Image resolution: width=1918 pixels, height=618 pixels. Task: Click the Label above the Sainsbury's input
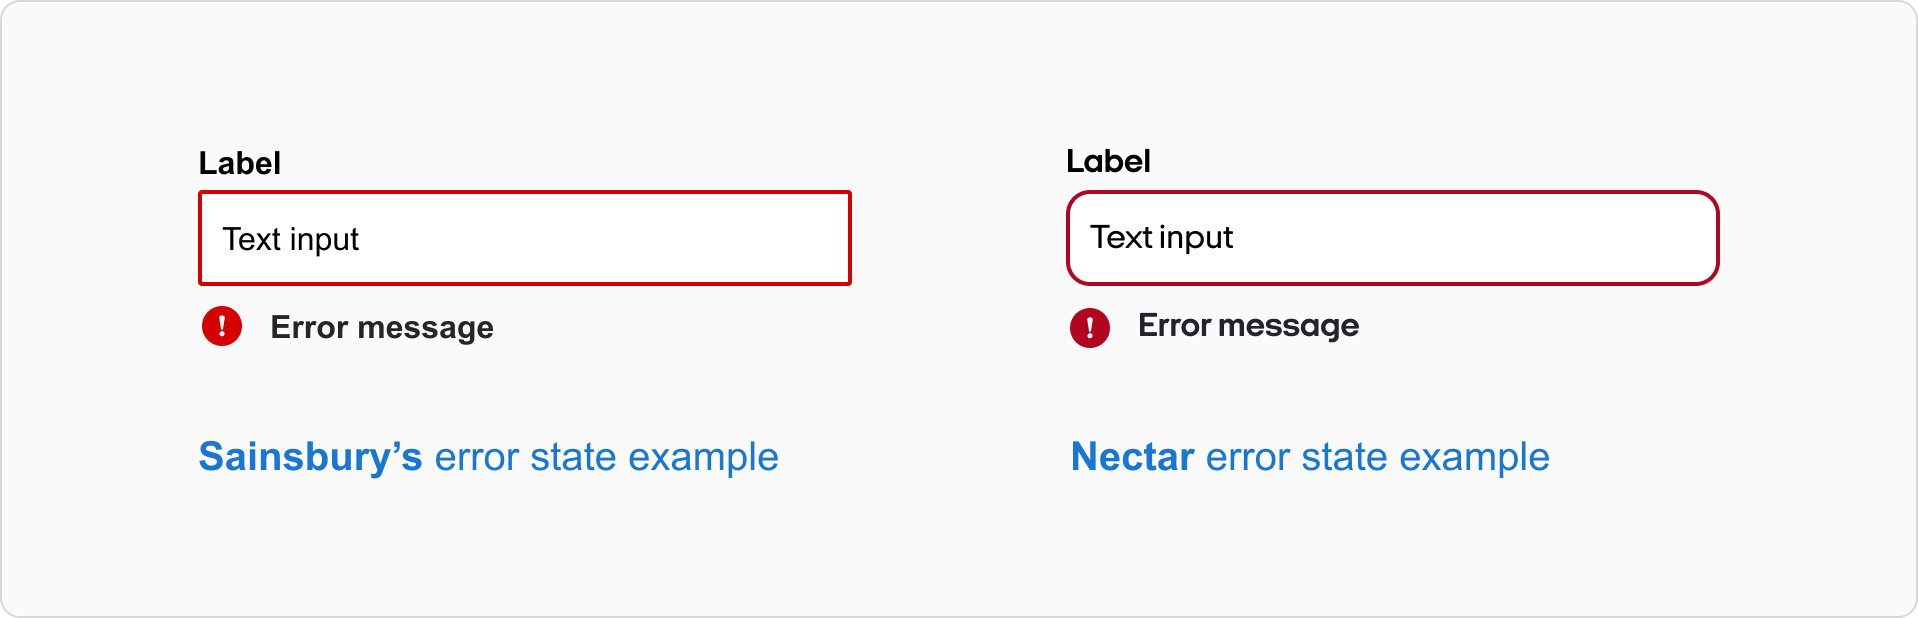click(x=239, y=161)
